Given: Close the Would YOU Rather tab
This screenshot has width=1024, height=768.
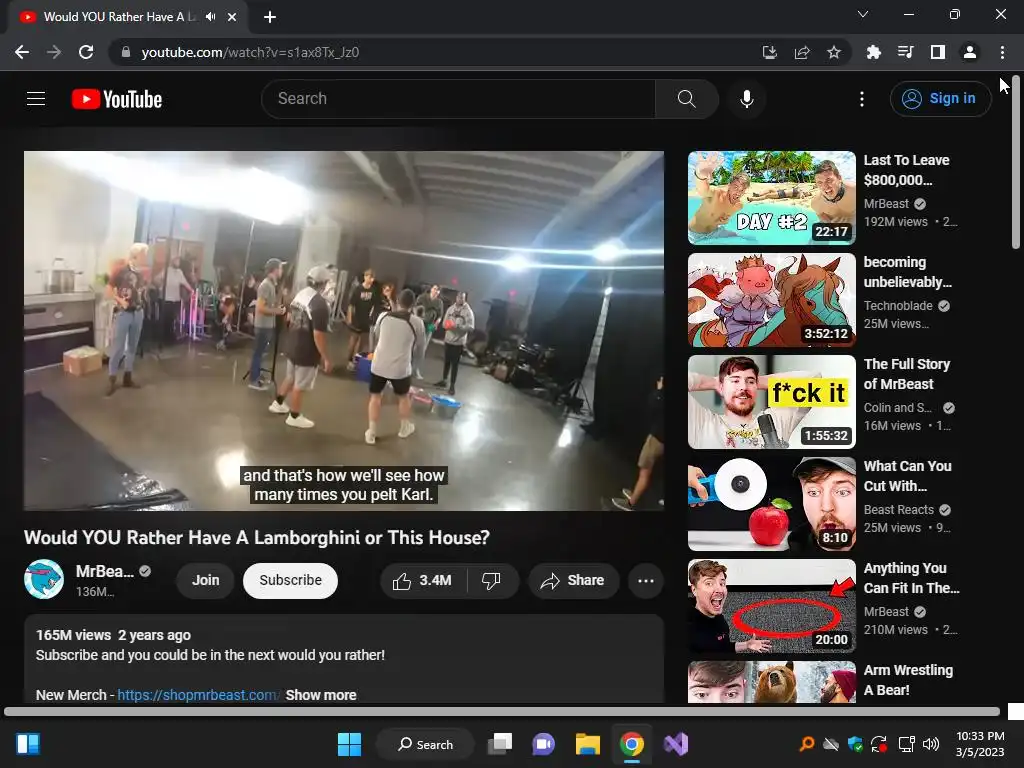Looking at the screenshot, I should coord(232,17).
